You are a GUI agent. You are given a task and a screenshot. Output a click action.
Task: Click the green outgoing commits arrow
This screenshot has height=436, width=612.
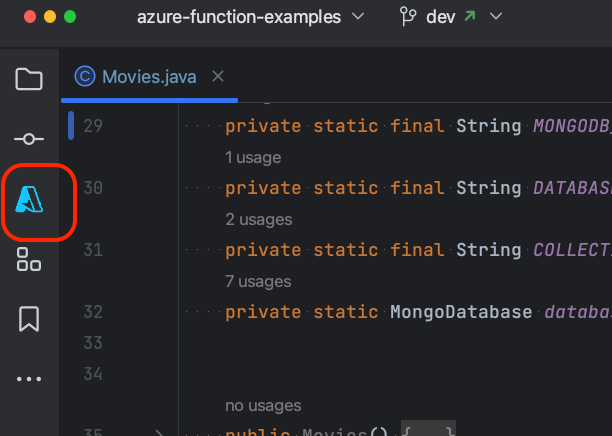470,17
